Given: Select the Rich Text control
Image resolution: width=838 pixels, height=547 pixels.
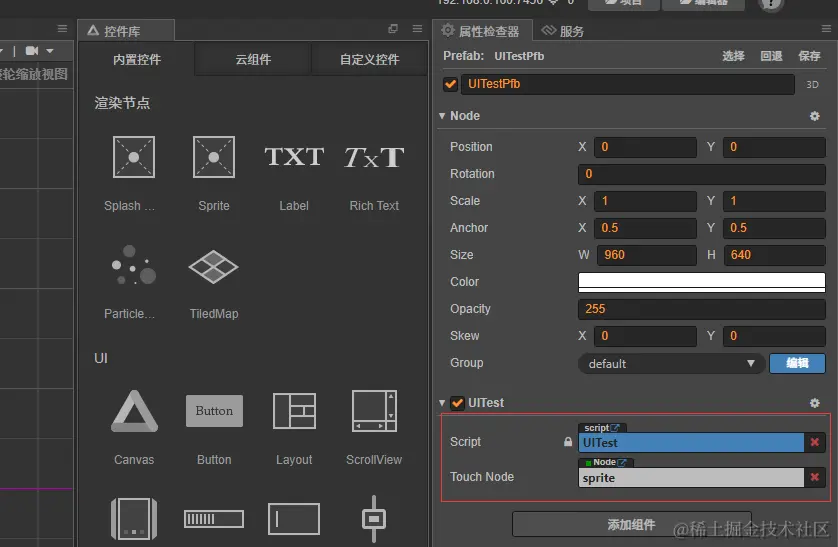Looking at the screenshot, I should pos(374,157).
